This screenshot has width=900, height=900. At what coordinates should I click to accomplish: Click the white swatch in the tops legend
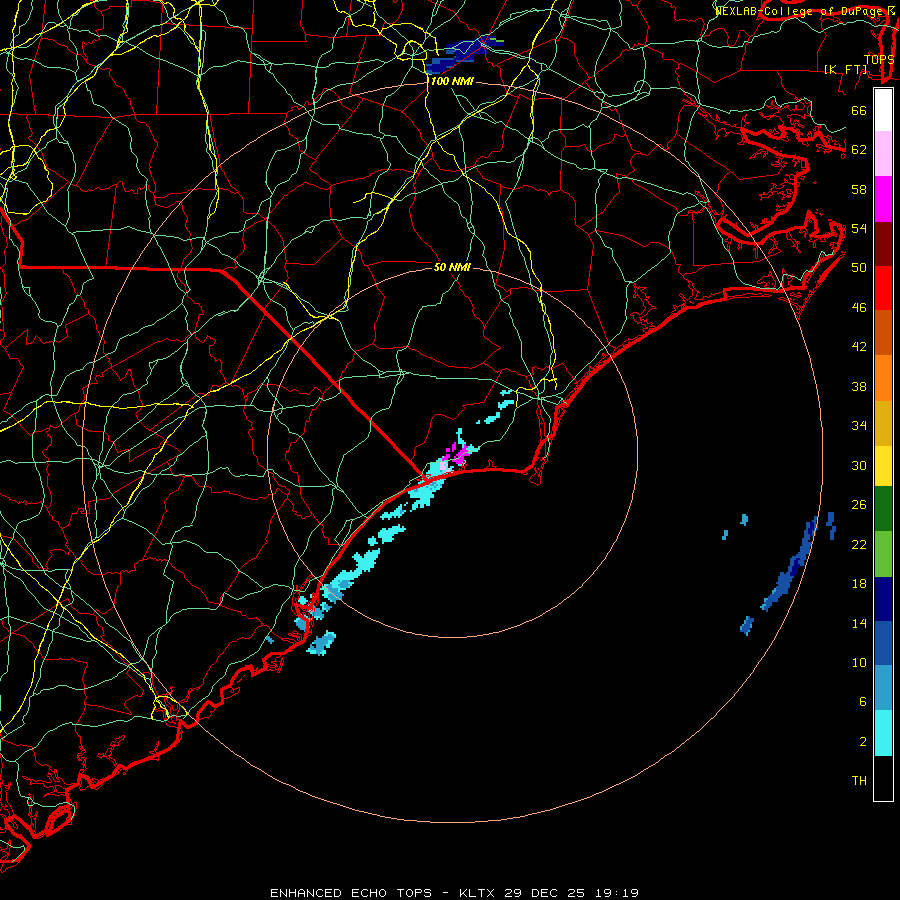883,110
